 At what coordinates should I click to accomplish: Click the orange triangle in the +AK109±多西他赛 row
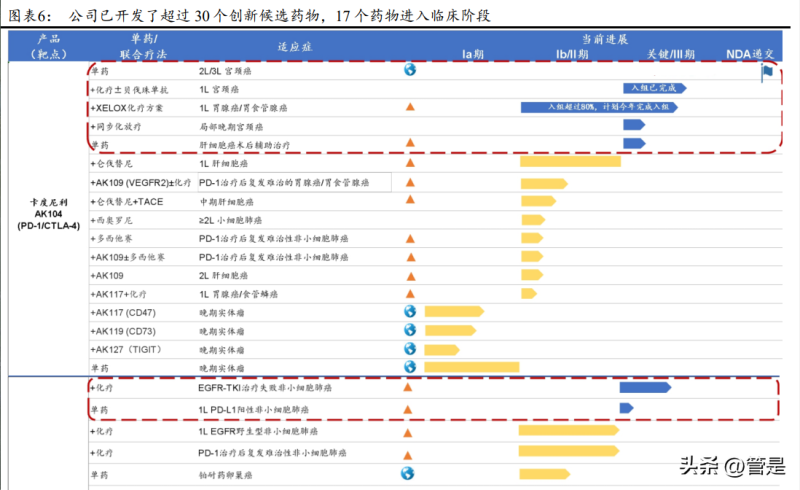pyautogui.click(x=411, y=257)
